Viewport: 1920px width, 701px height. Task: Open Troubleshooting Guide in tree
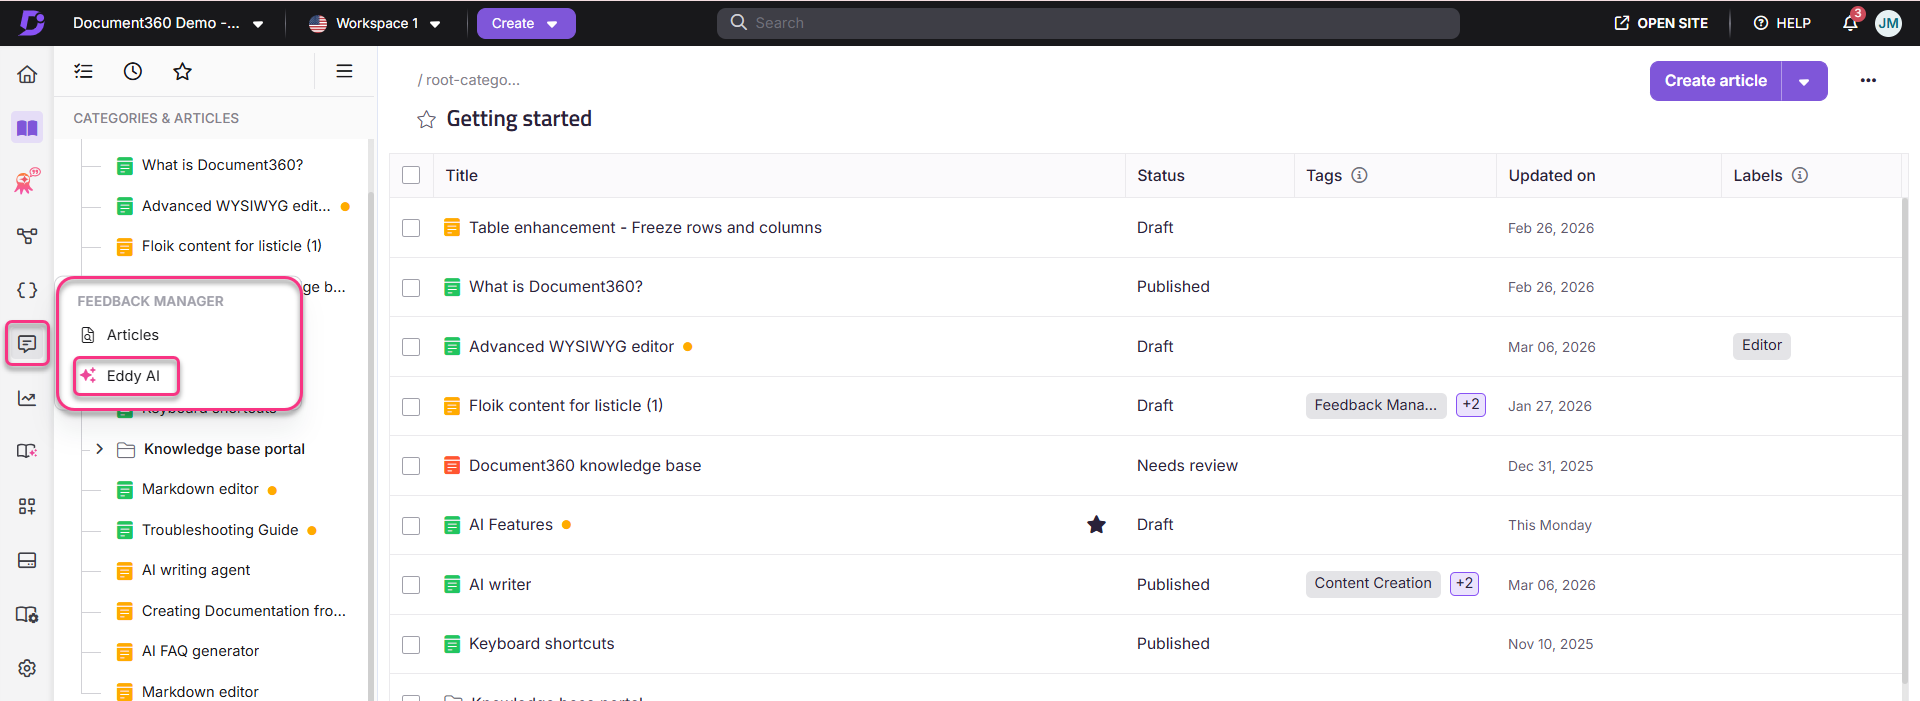(220, 530)
